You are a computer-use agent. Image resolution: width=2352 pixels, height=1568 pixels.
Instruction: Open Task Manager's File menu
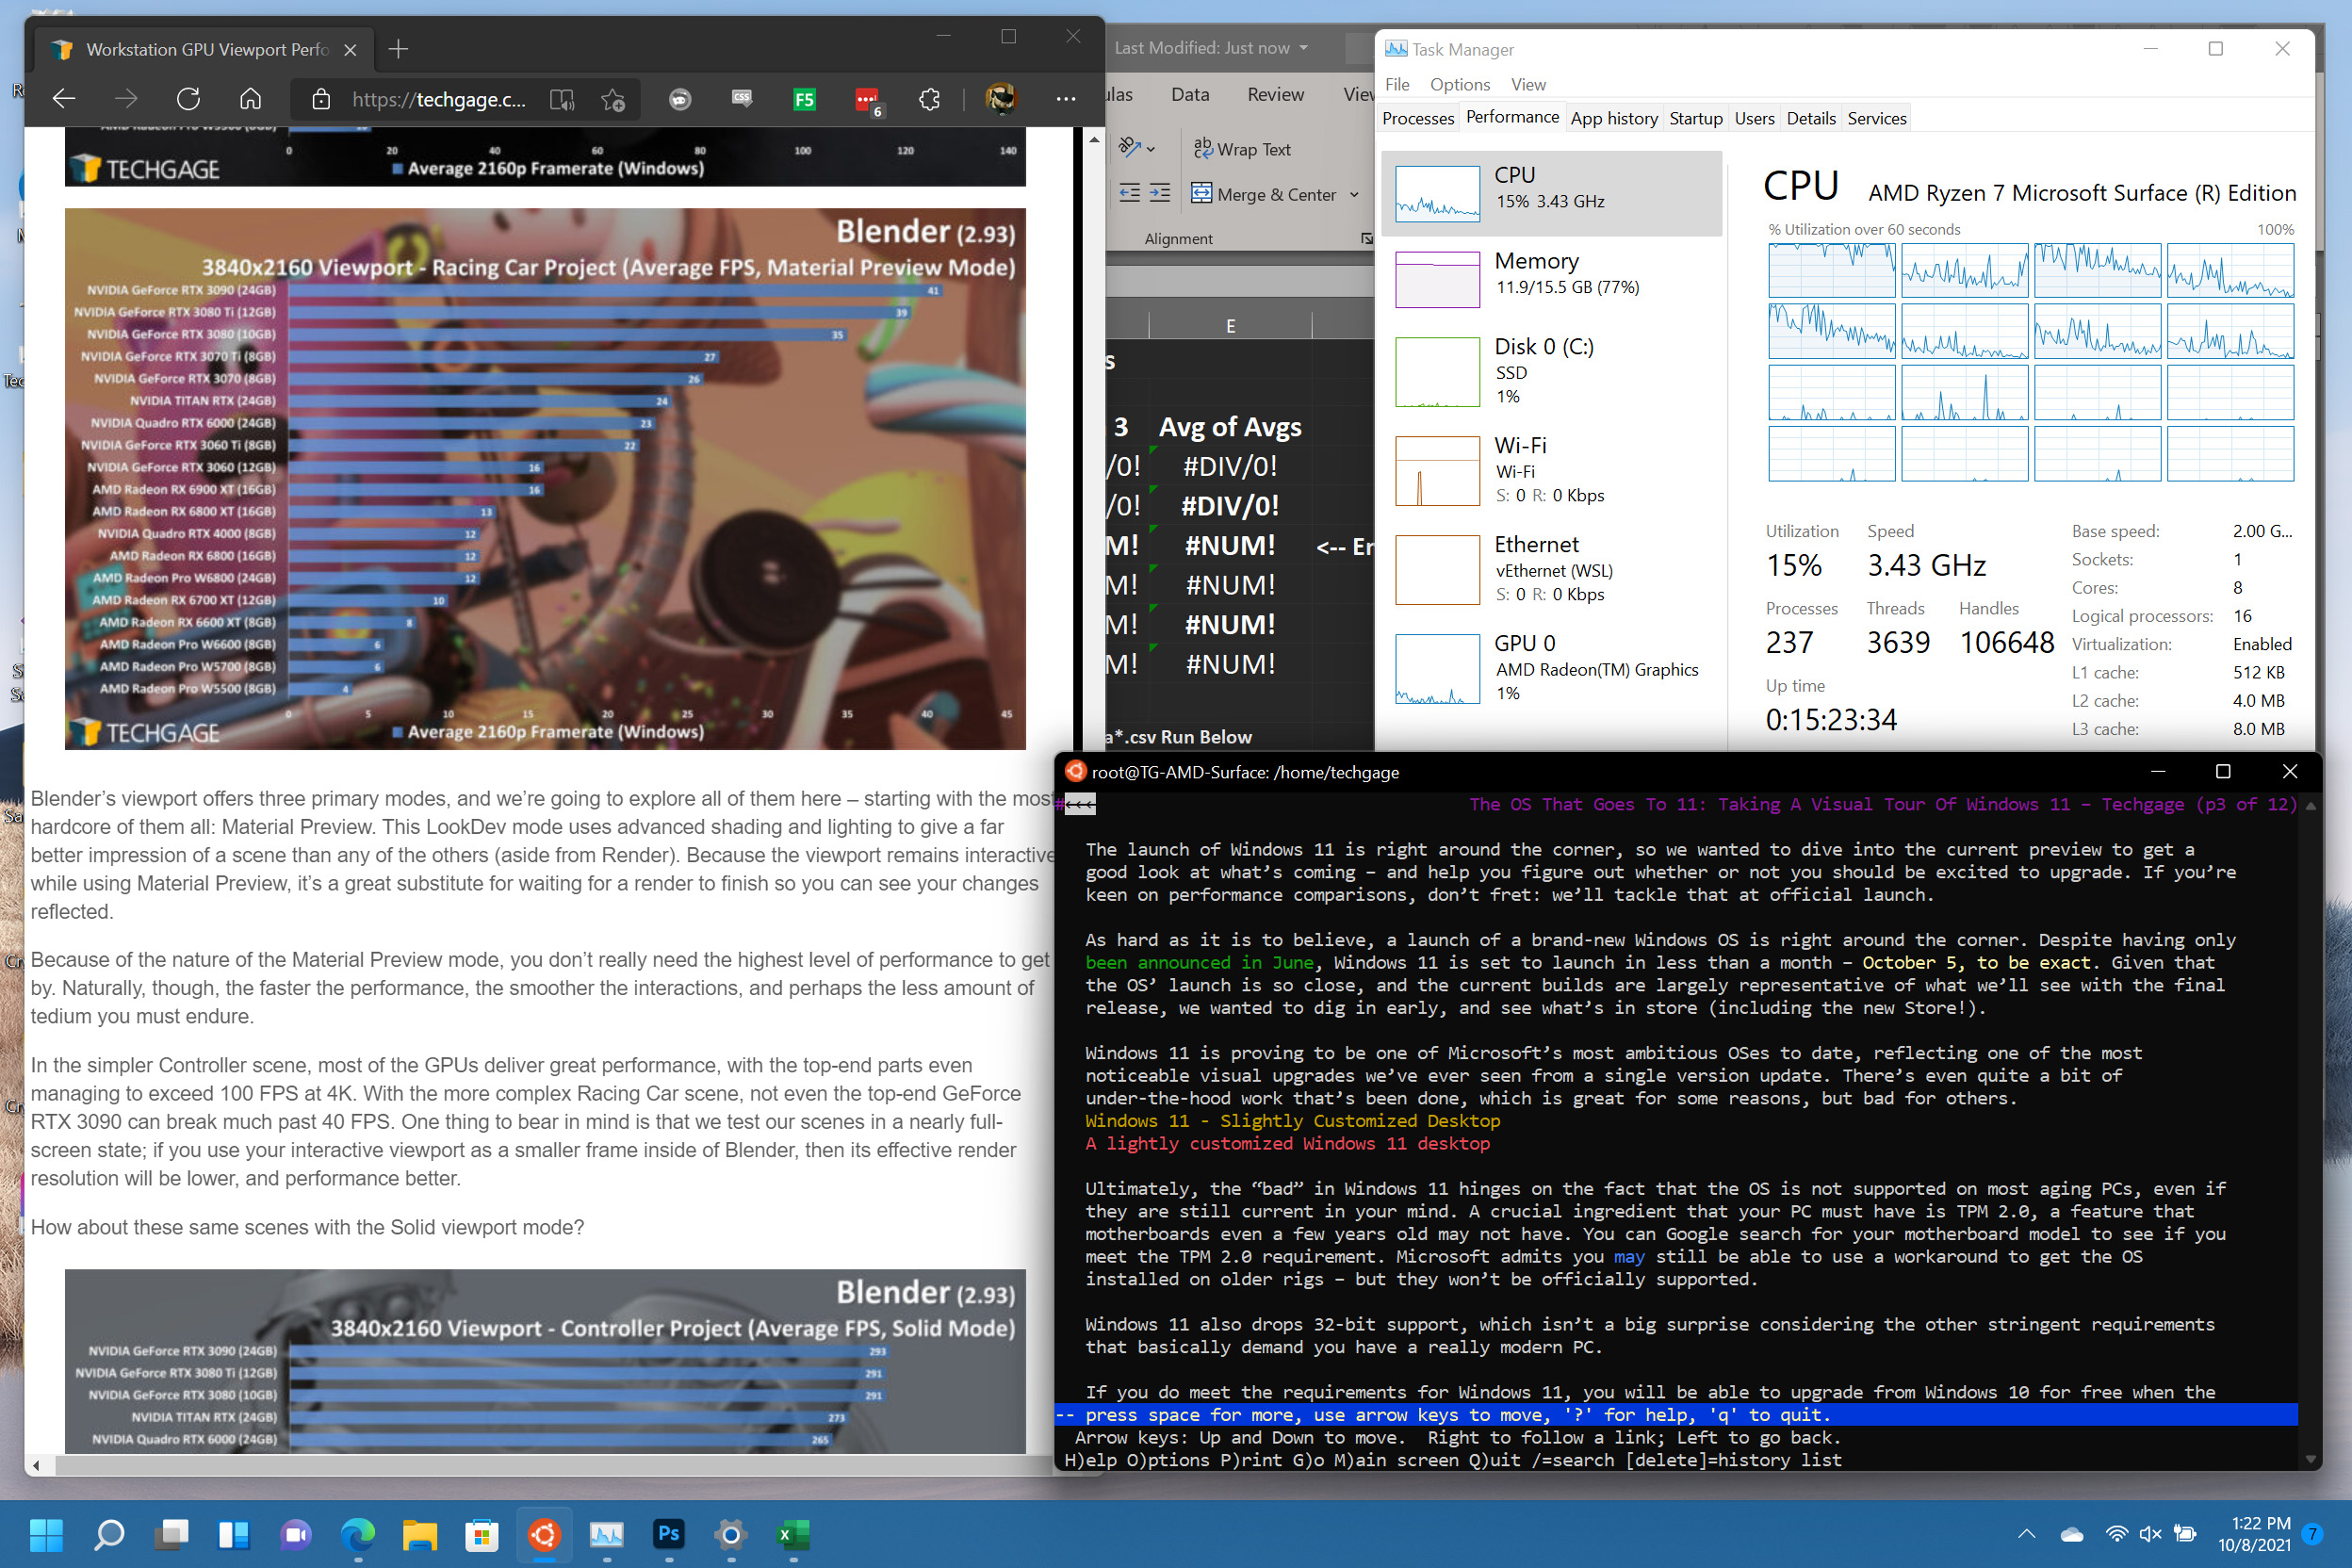point(1397,84)
